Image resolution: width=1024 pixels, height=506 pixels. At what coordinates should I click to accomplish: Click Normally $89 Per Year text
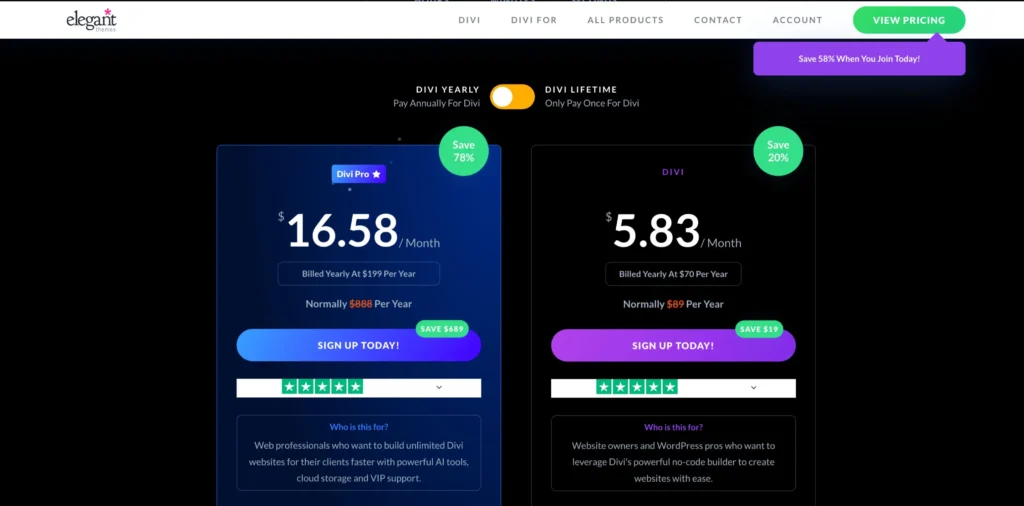coord(673,304)
